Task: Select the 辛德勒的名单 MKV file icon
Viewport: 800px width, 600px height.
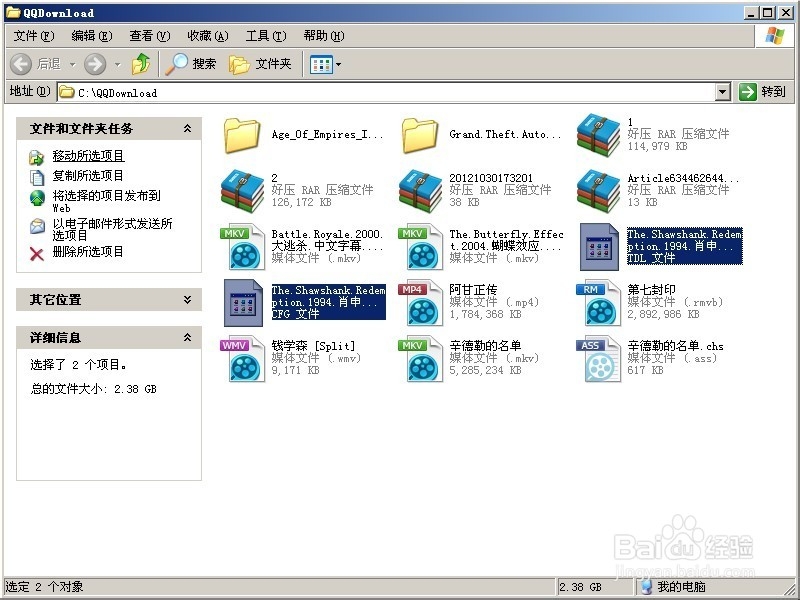Action: (x=420, y=359)
